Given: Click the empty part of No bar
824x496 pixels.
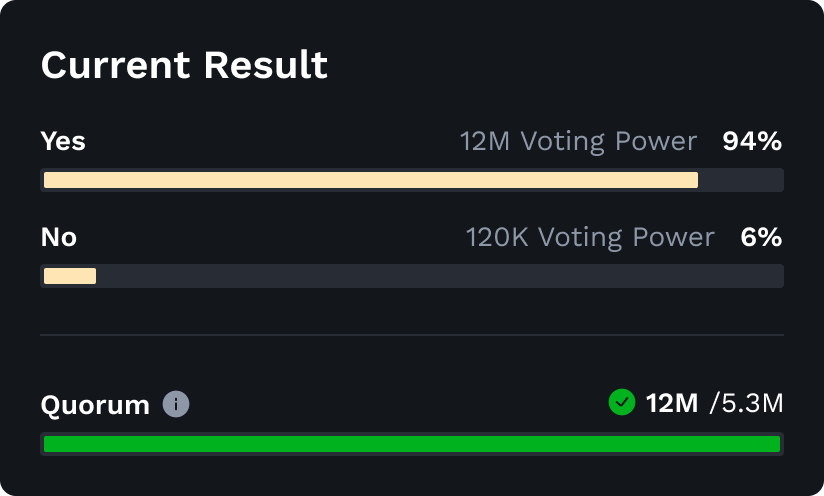Looking at the screenshot, I should coord(440,276).
